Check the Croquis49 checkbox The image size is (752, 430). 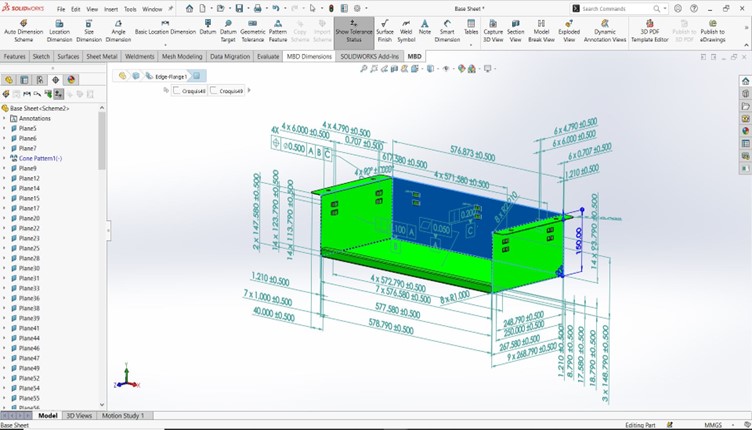[x=214, y=91]
